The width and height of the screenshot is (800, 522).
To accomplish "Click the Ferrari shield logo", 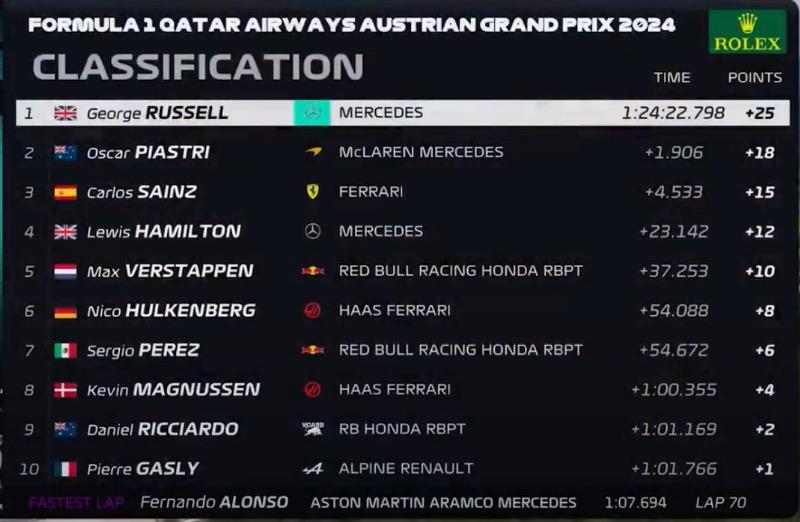I will tap(313, 191).
